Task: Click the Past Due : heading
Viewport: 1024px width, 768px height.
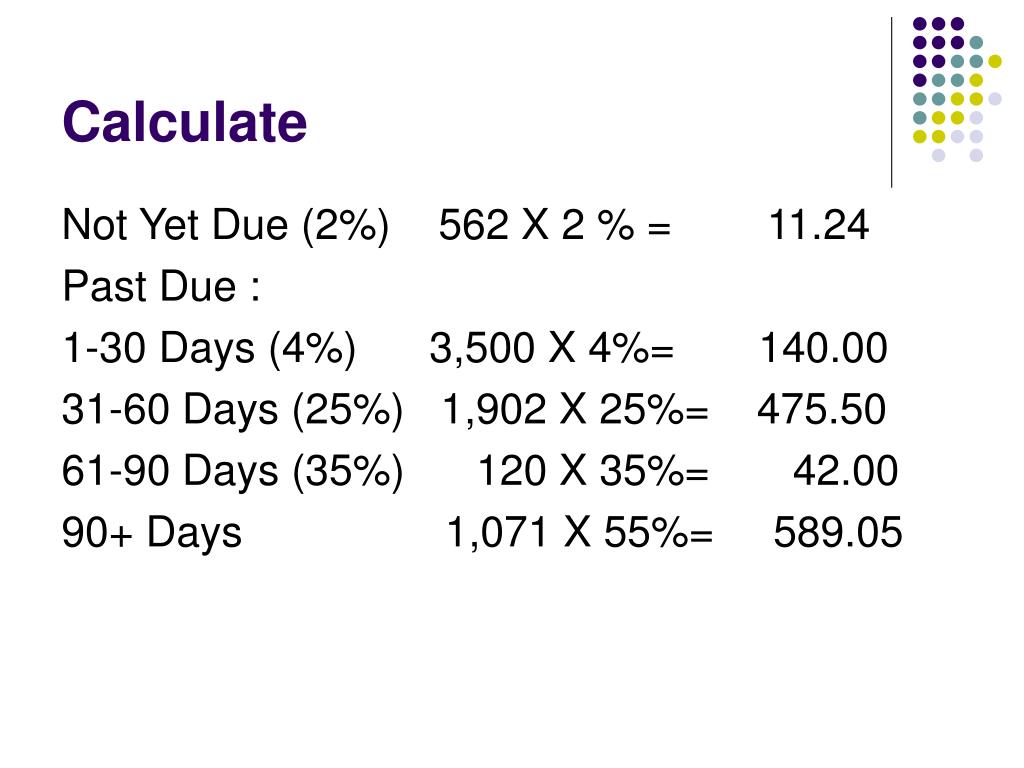Action: click(x=161, y=287)
